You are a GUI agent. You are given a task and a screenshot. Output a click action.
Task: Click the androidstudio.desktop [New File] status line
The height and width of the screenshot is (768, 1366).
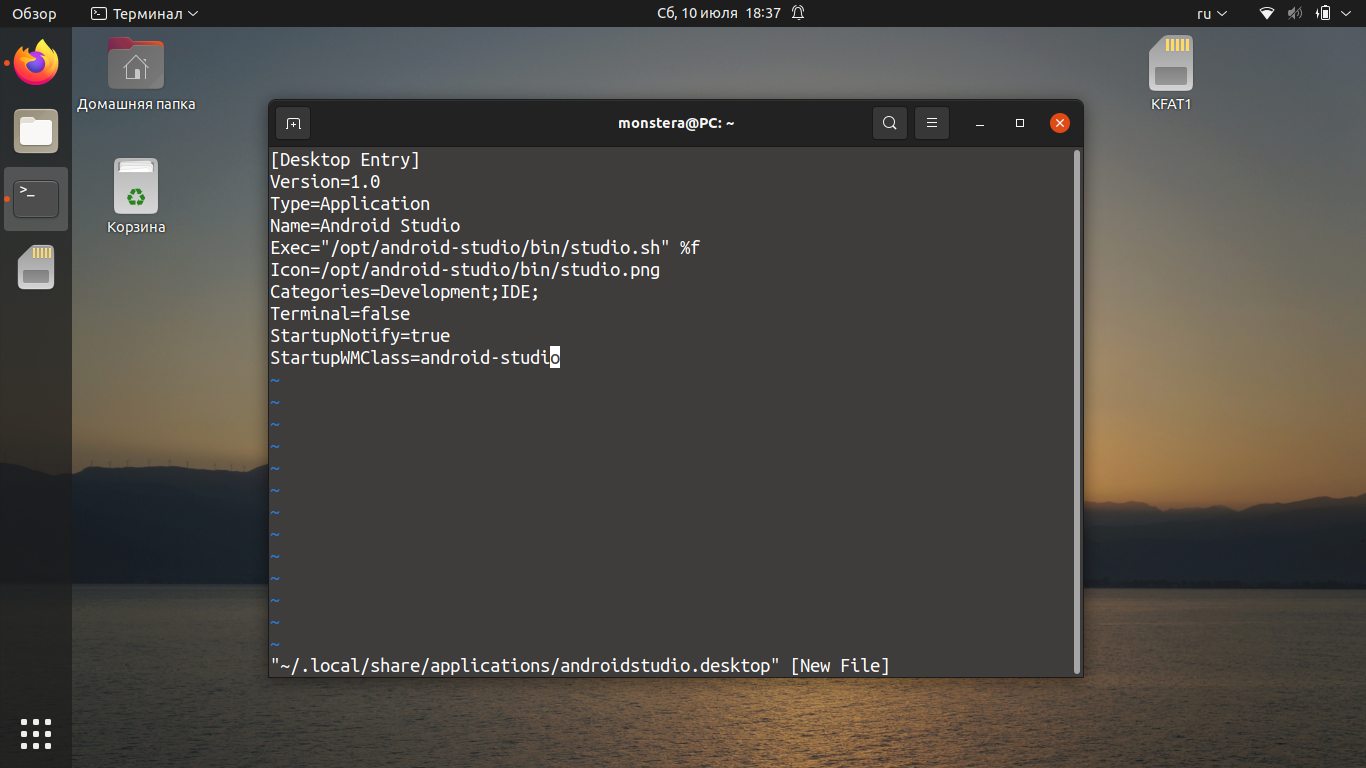click(x=580, y=666)
